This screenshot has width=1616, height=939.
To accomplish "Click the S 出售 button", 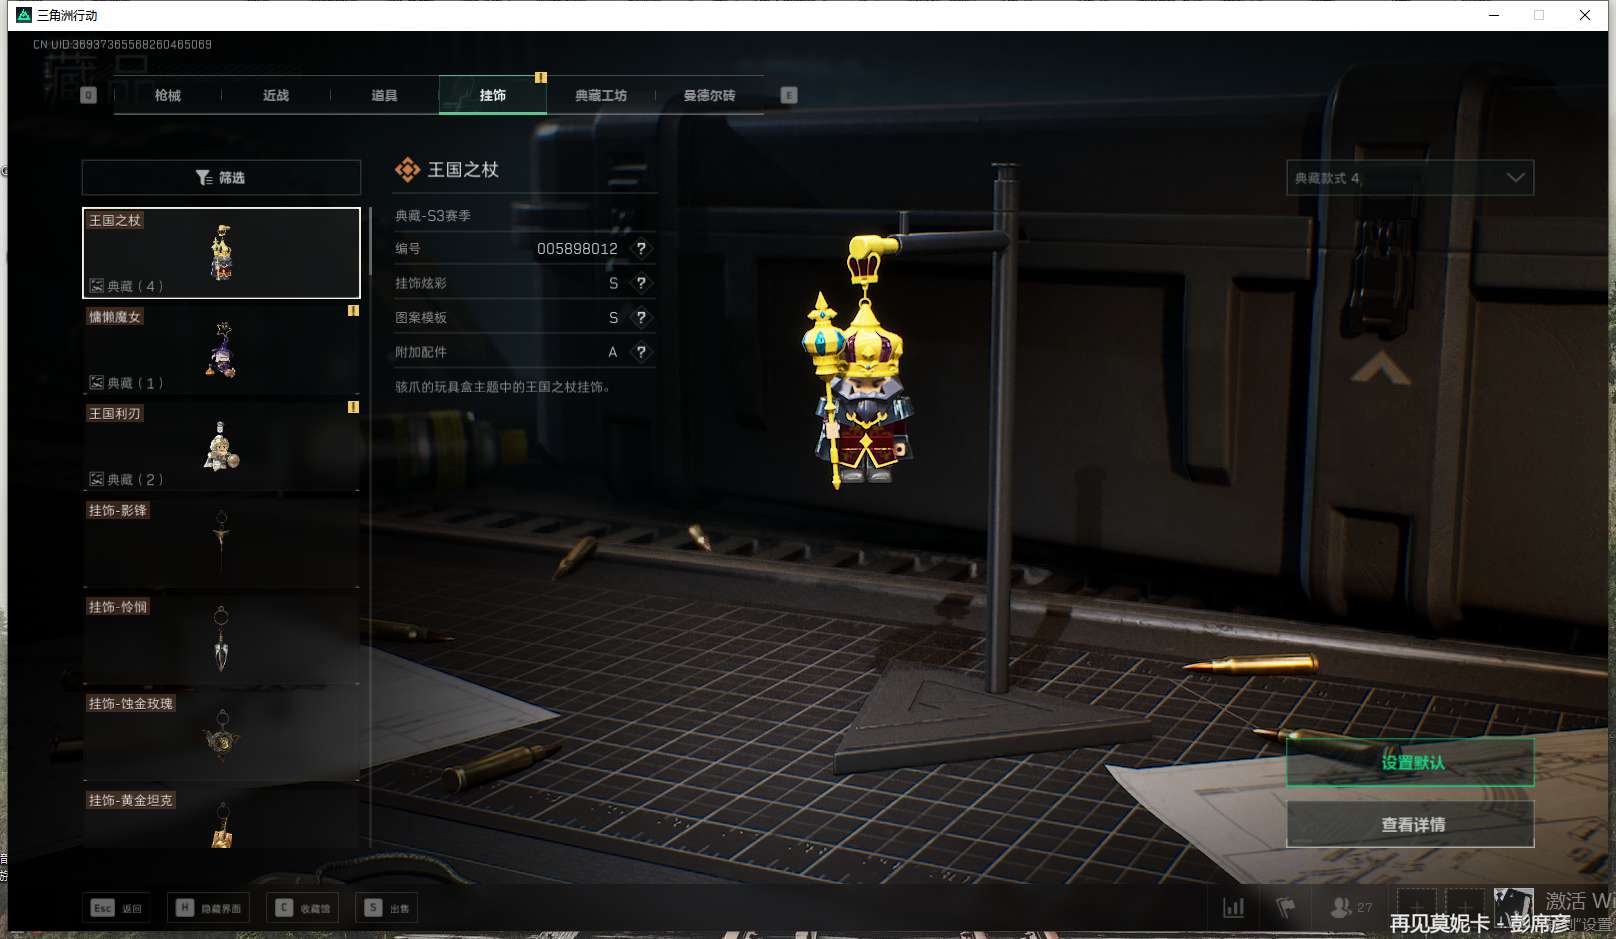I will pos(387,908).
